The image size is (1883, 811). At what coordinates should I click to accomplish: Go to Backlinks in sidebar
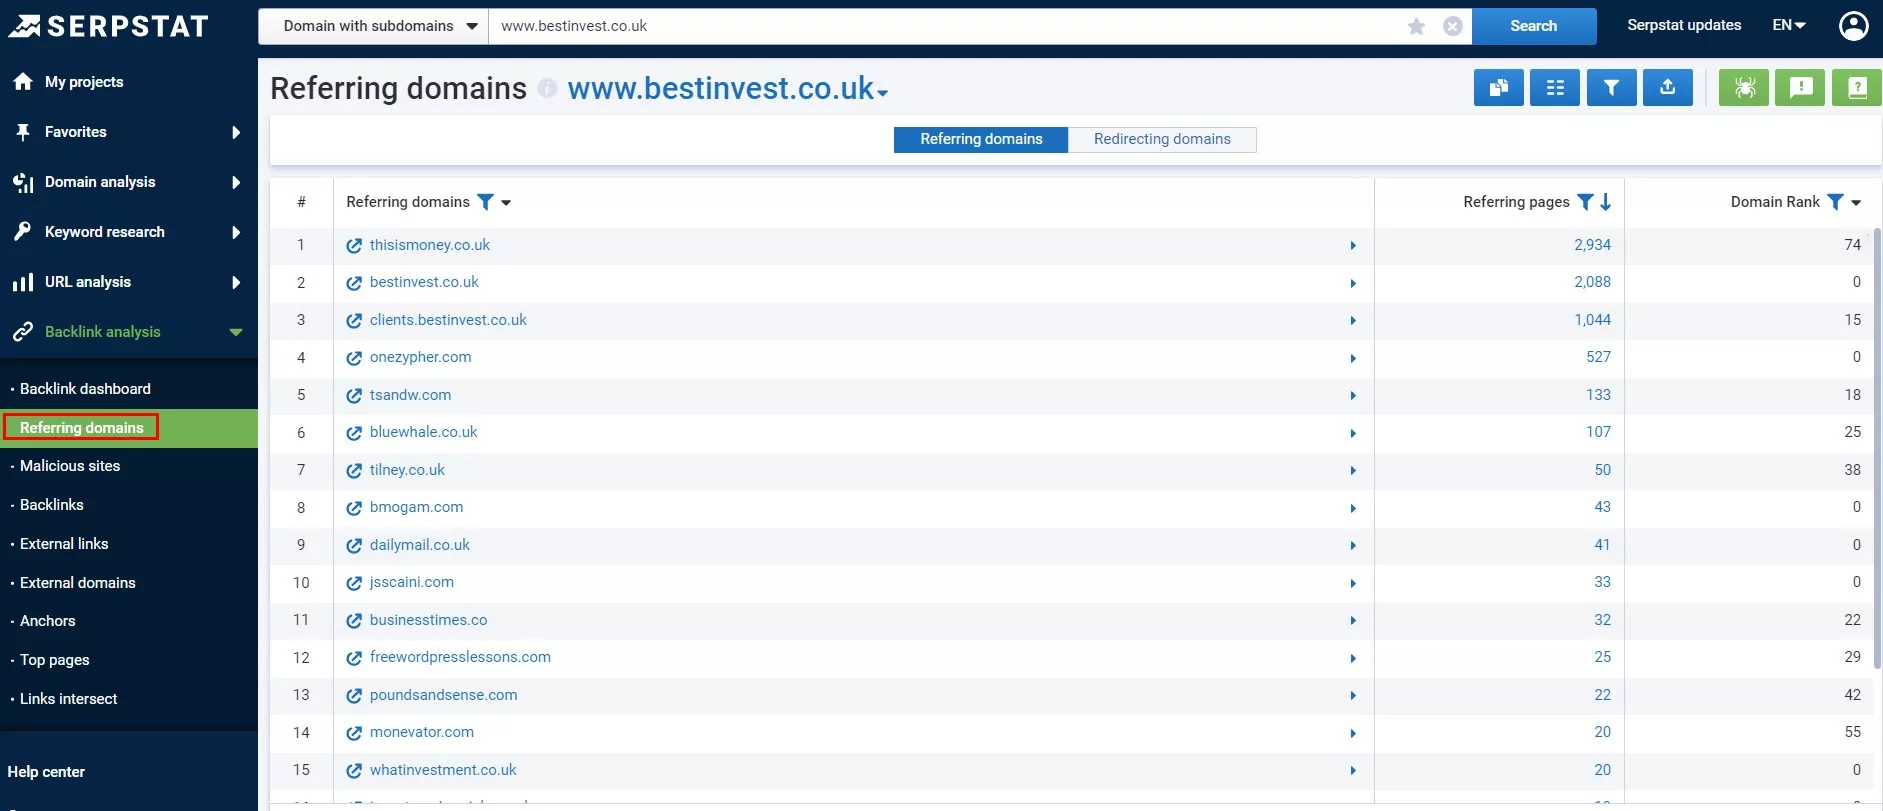(x=52, y=505)
